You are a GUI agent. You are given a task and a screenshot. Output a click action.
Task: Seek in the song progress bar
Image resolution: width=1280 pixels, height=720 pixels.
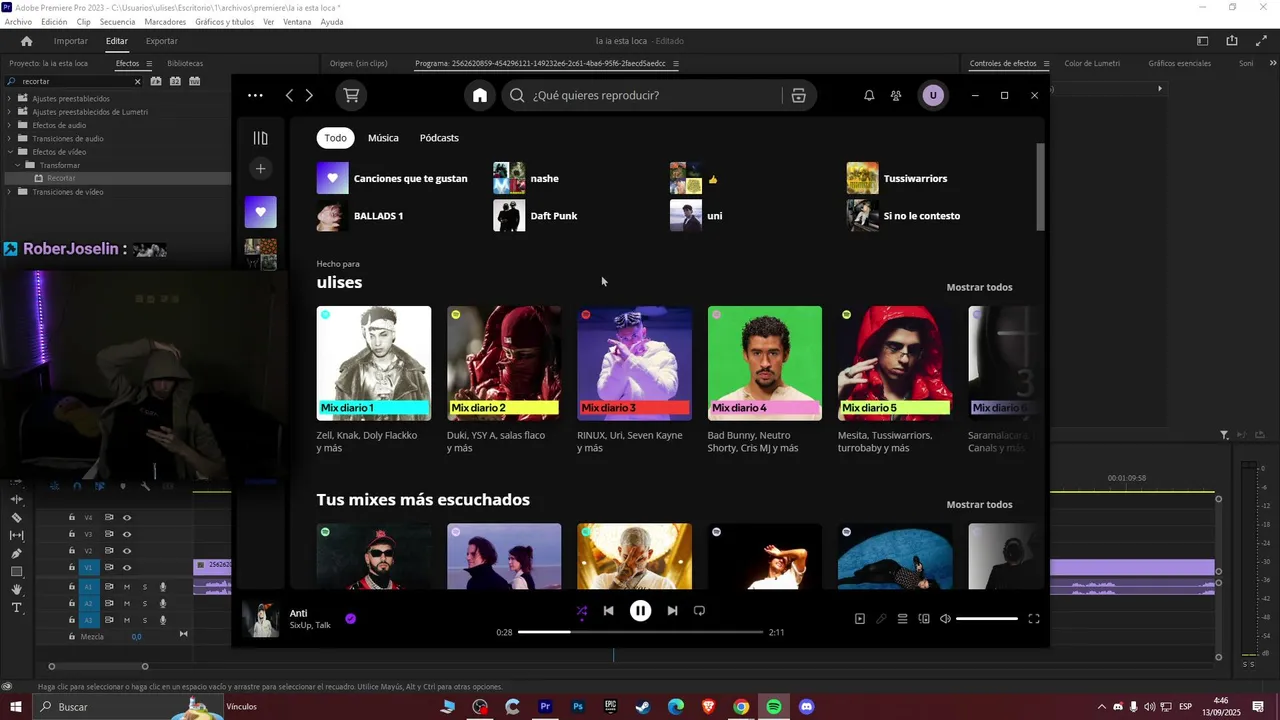tap(640, 632)
